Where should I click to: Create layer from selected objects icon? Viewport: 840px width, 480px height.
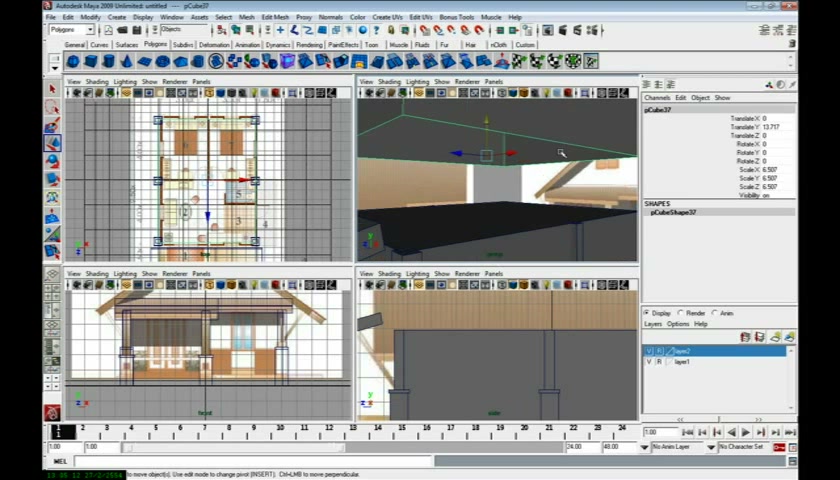[790, 337]
